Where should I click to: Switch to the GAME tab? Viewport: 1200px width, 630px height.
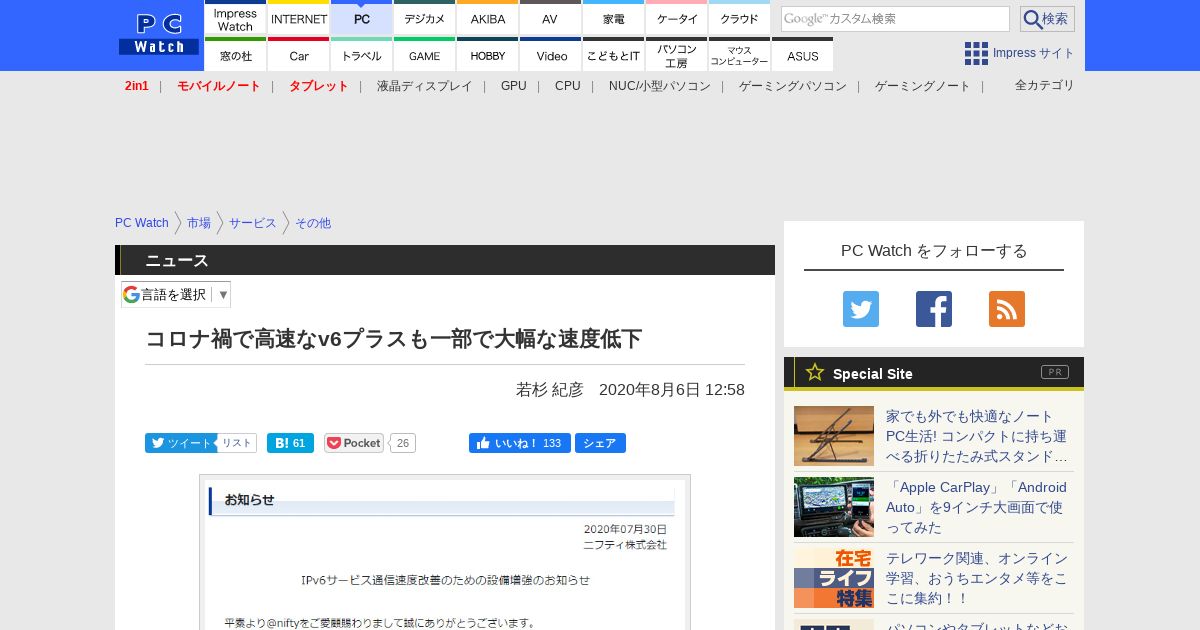[425, 55]
